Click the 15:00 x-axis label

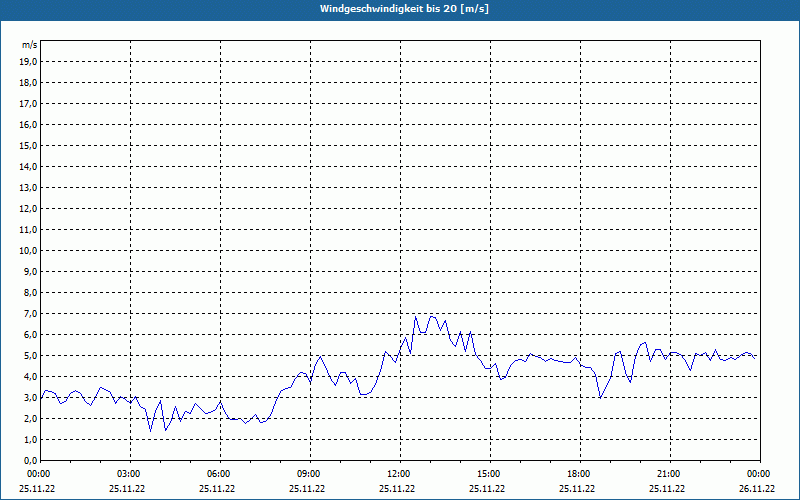[x=490, y=474]
